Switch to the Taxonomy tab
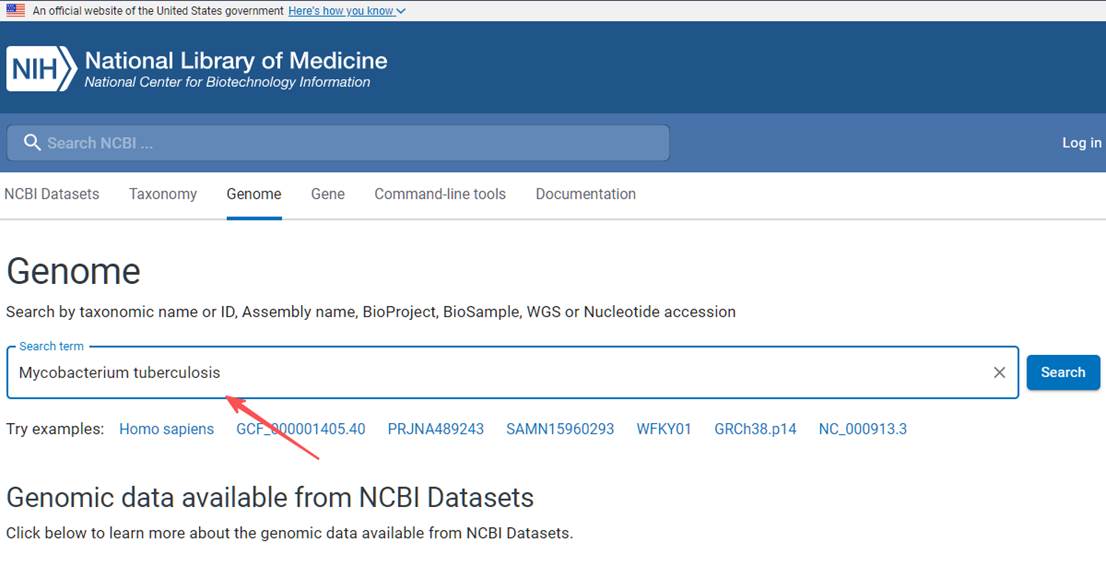1106x566 pixels. click(x=163, y=194)
